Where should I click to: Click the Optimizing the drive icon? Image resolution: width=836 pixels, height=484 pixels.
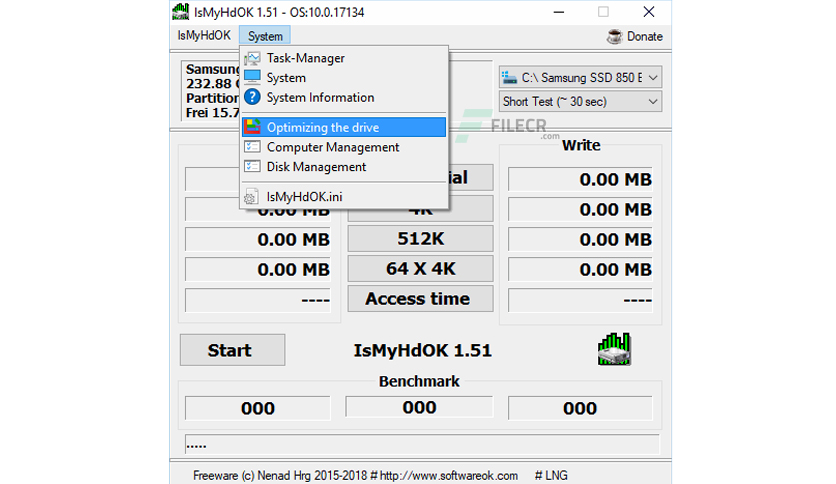point(252,127)
